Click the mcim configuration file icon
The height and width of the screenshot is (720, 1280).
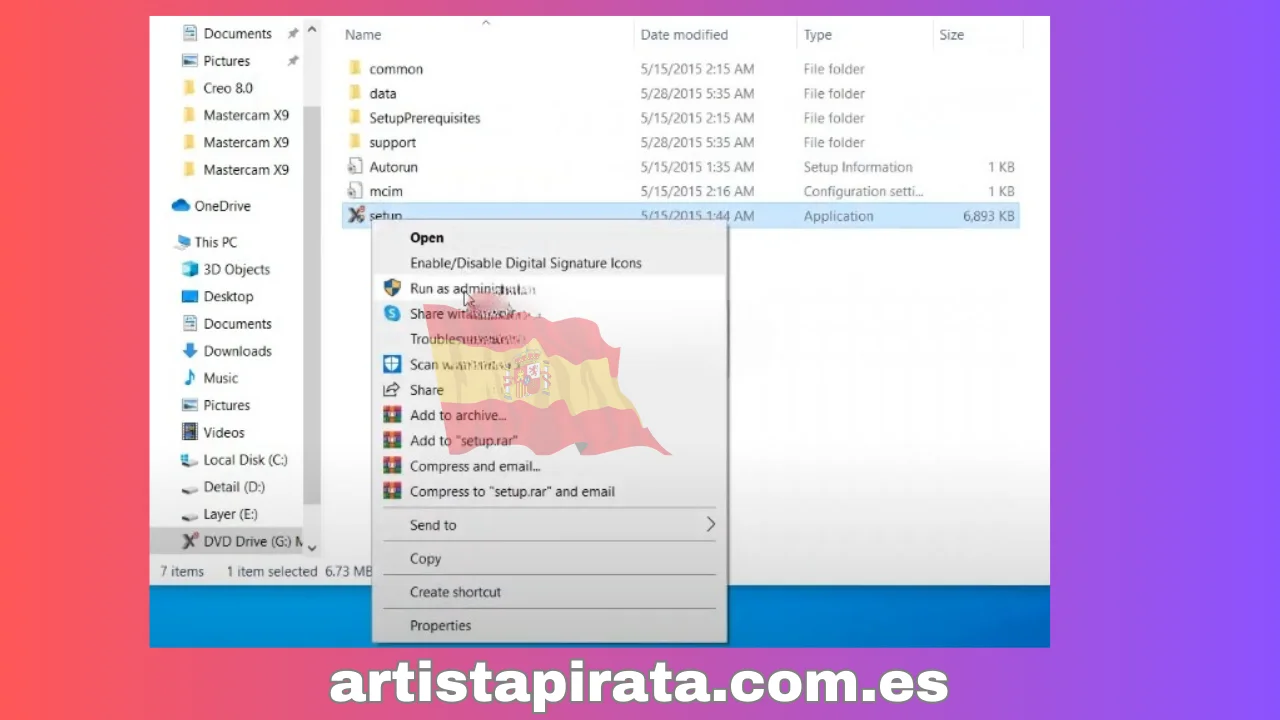[355, 191]
